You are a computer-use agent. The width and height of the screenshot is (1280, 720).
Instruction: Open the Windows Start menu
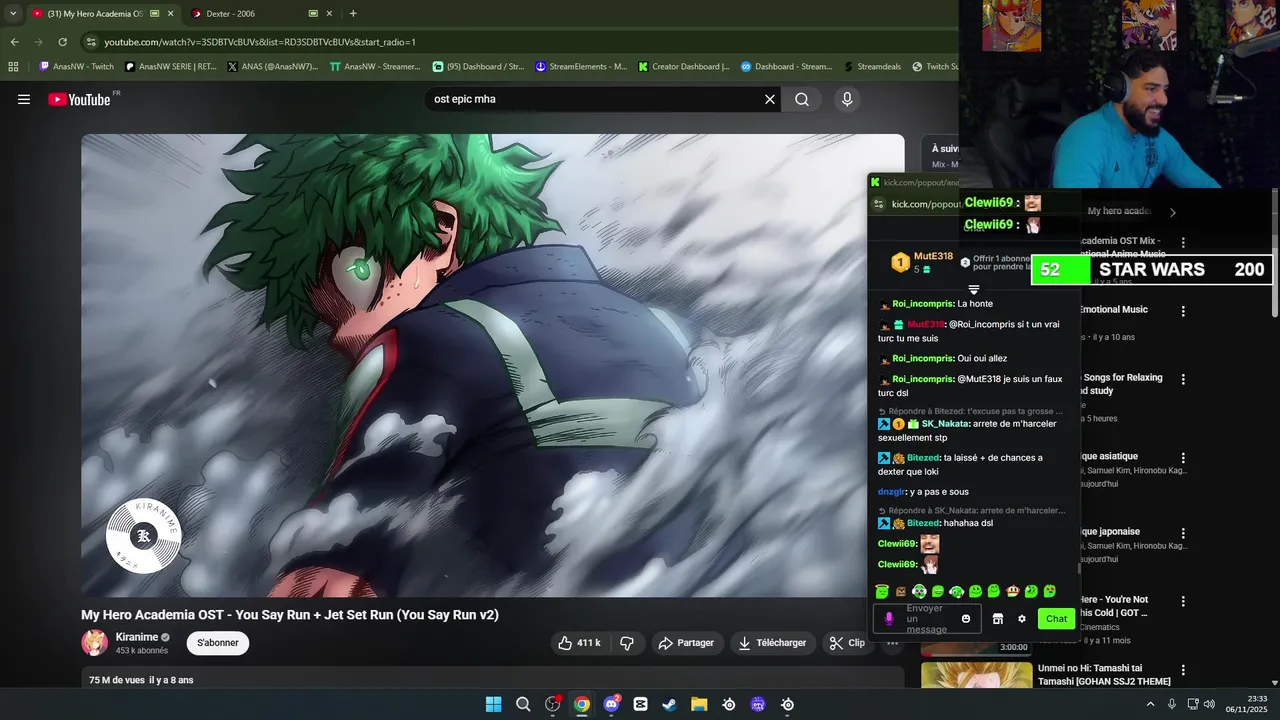tap(493, 705)
